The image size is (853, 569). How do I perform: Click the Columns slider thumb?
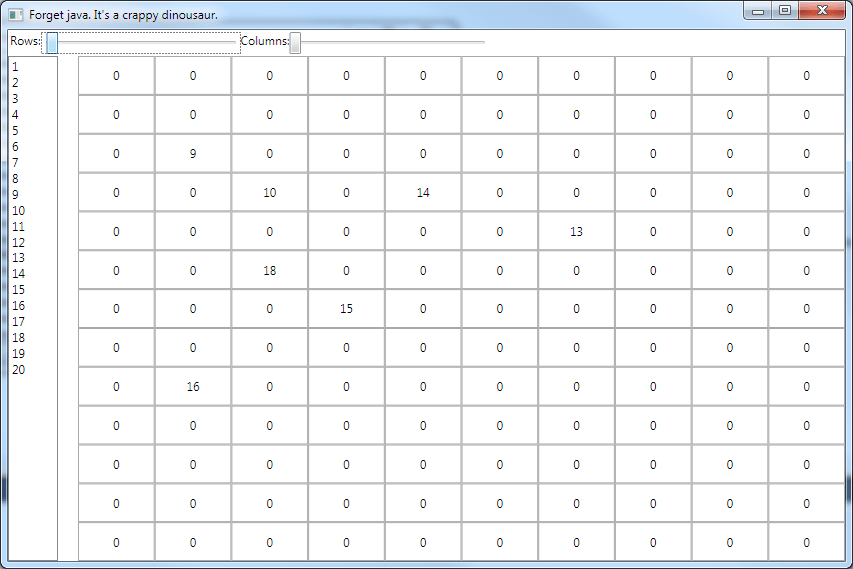(295, 42)
